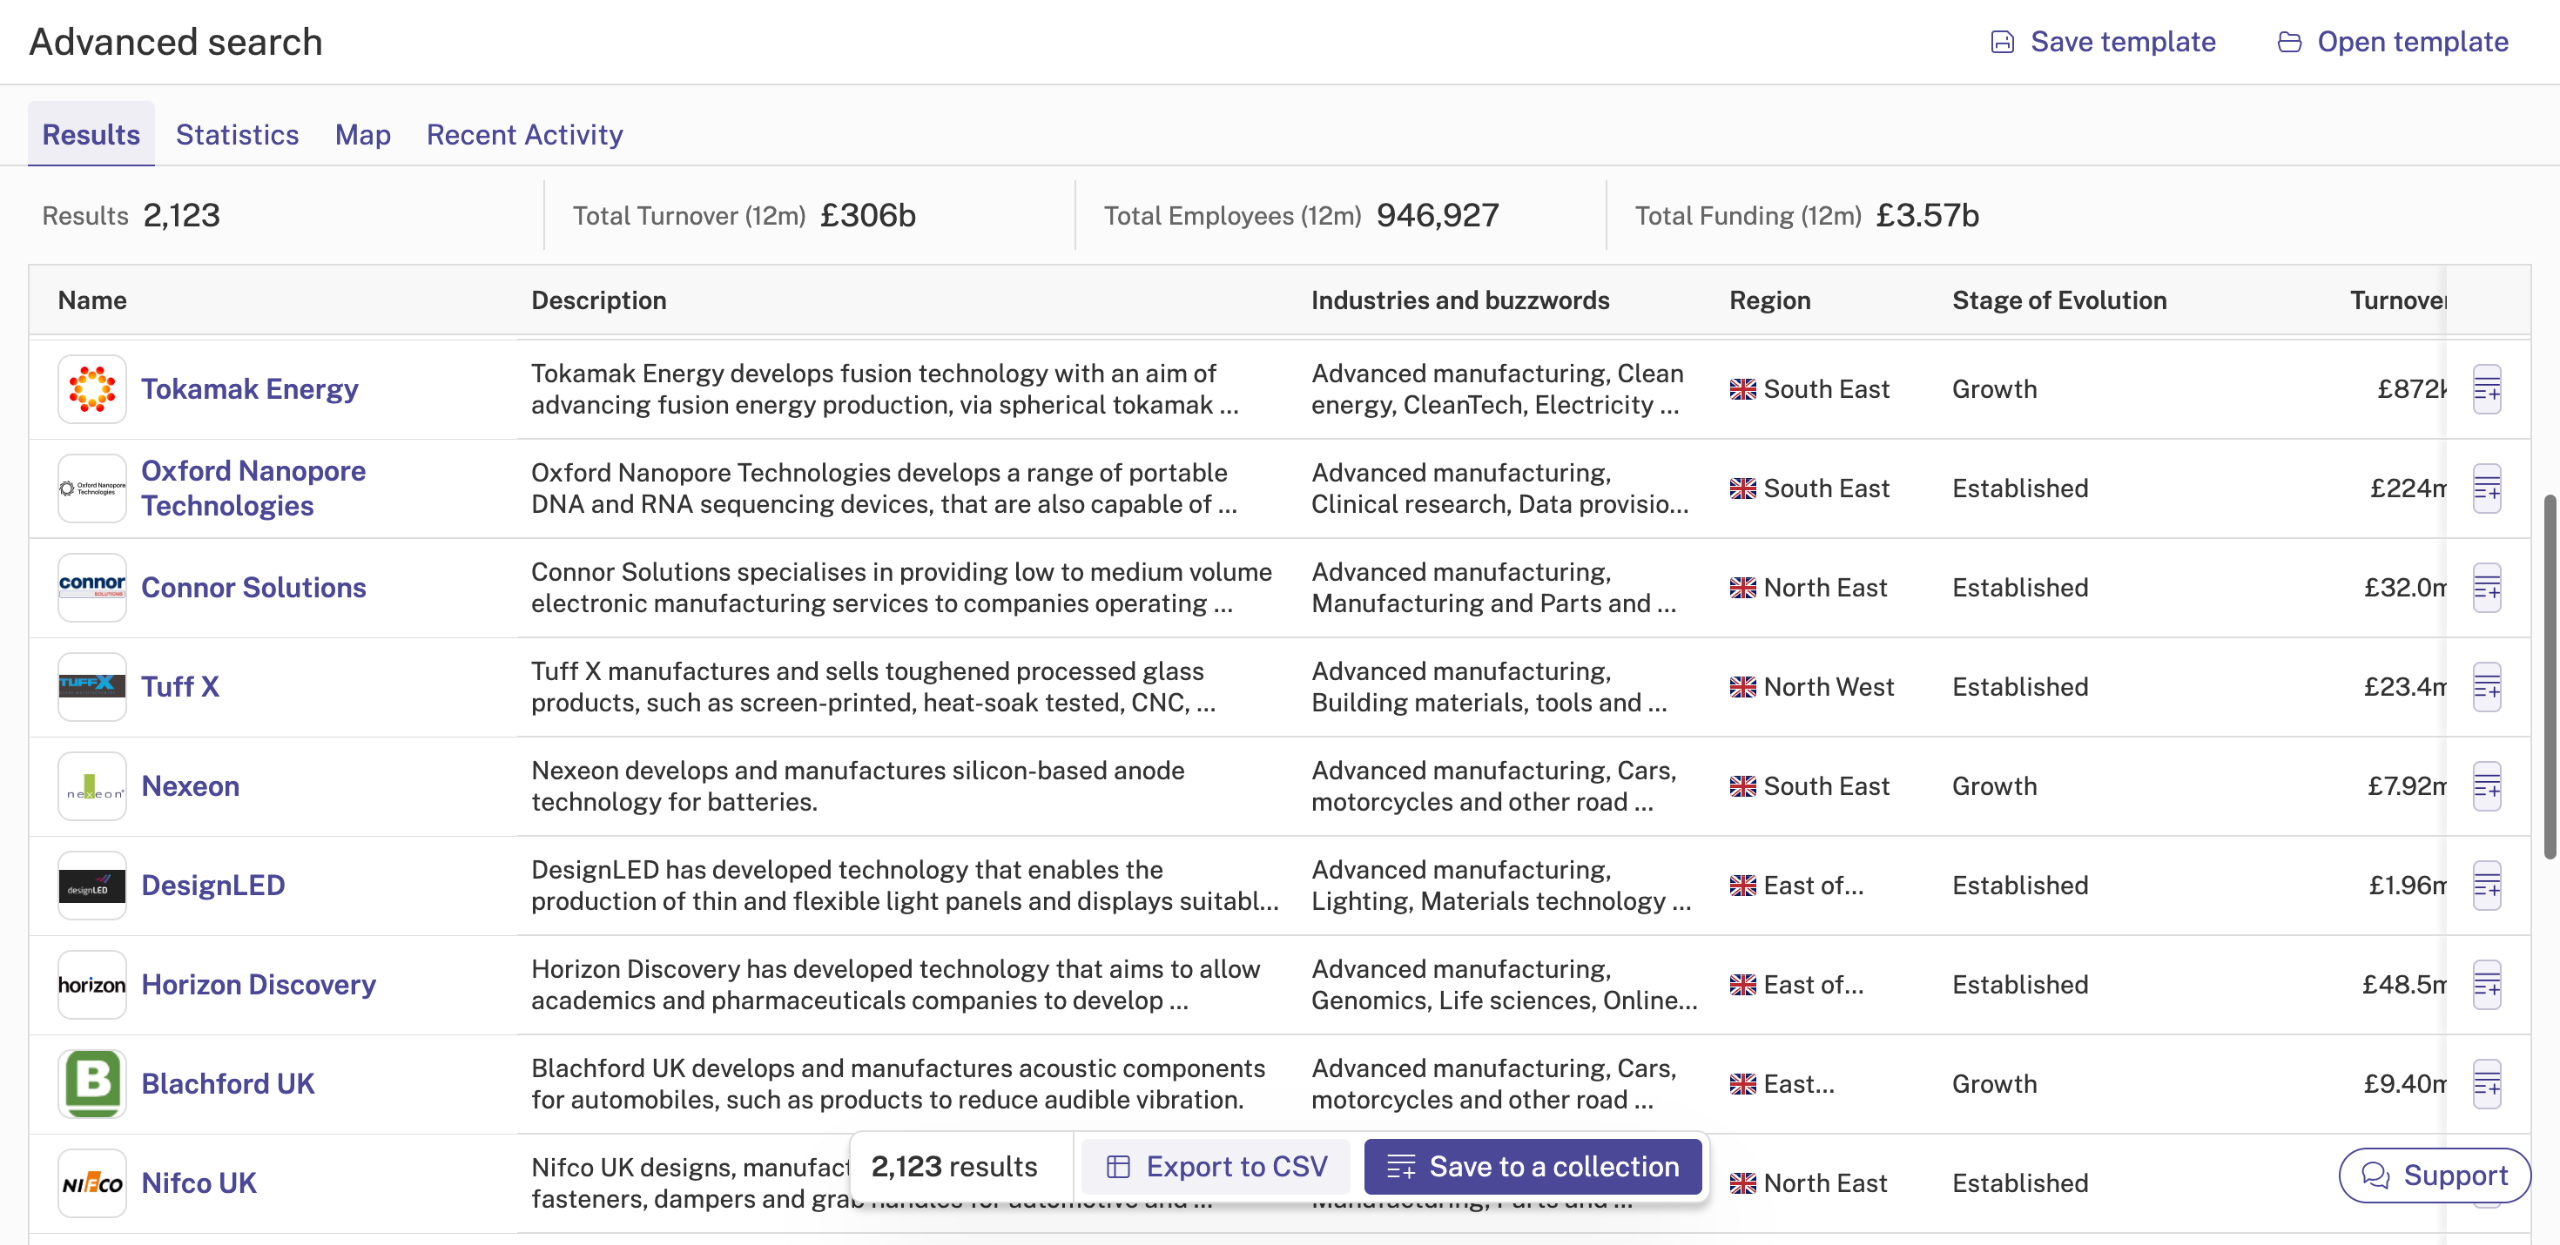Click the Blachford UK logo thumbnail
The height and width of the screenshot is (1245, 2560).
click(92, 1084)
